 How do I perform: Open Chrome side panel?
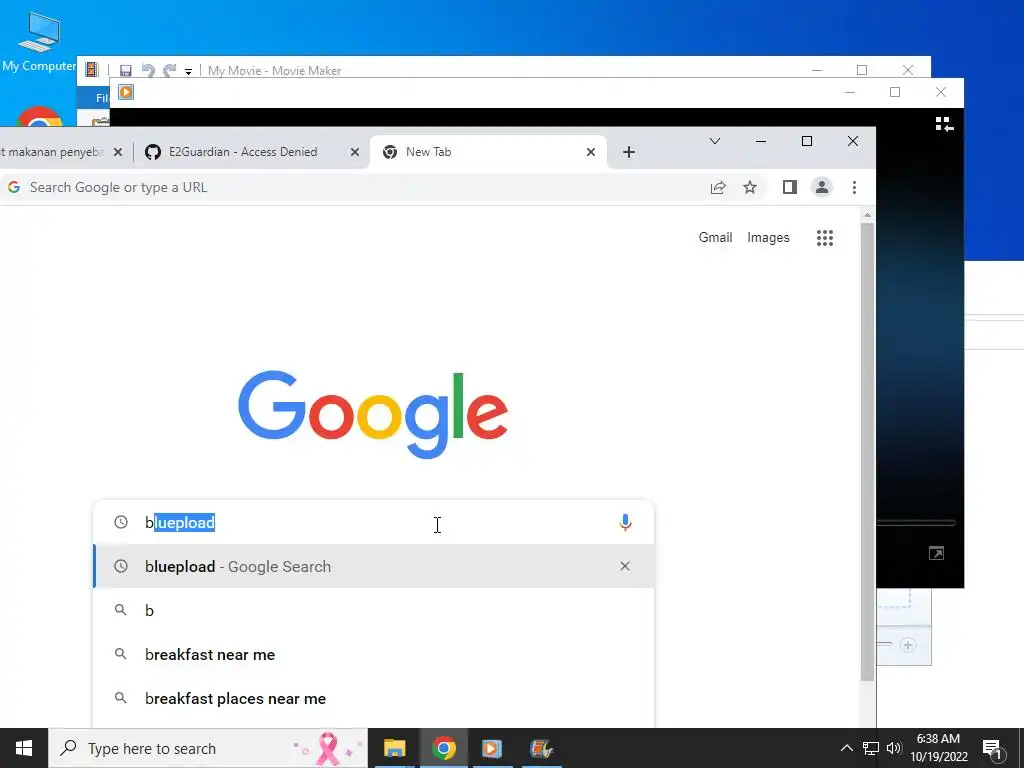tap(790, 187)
